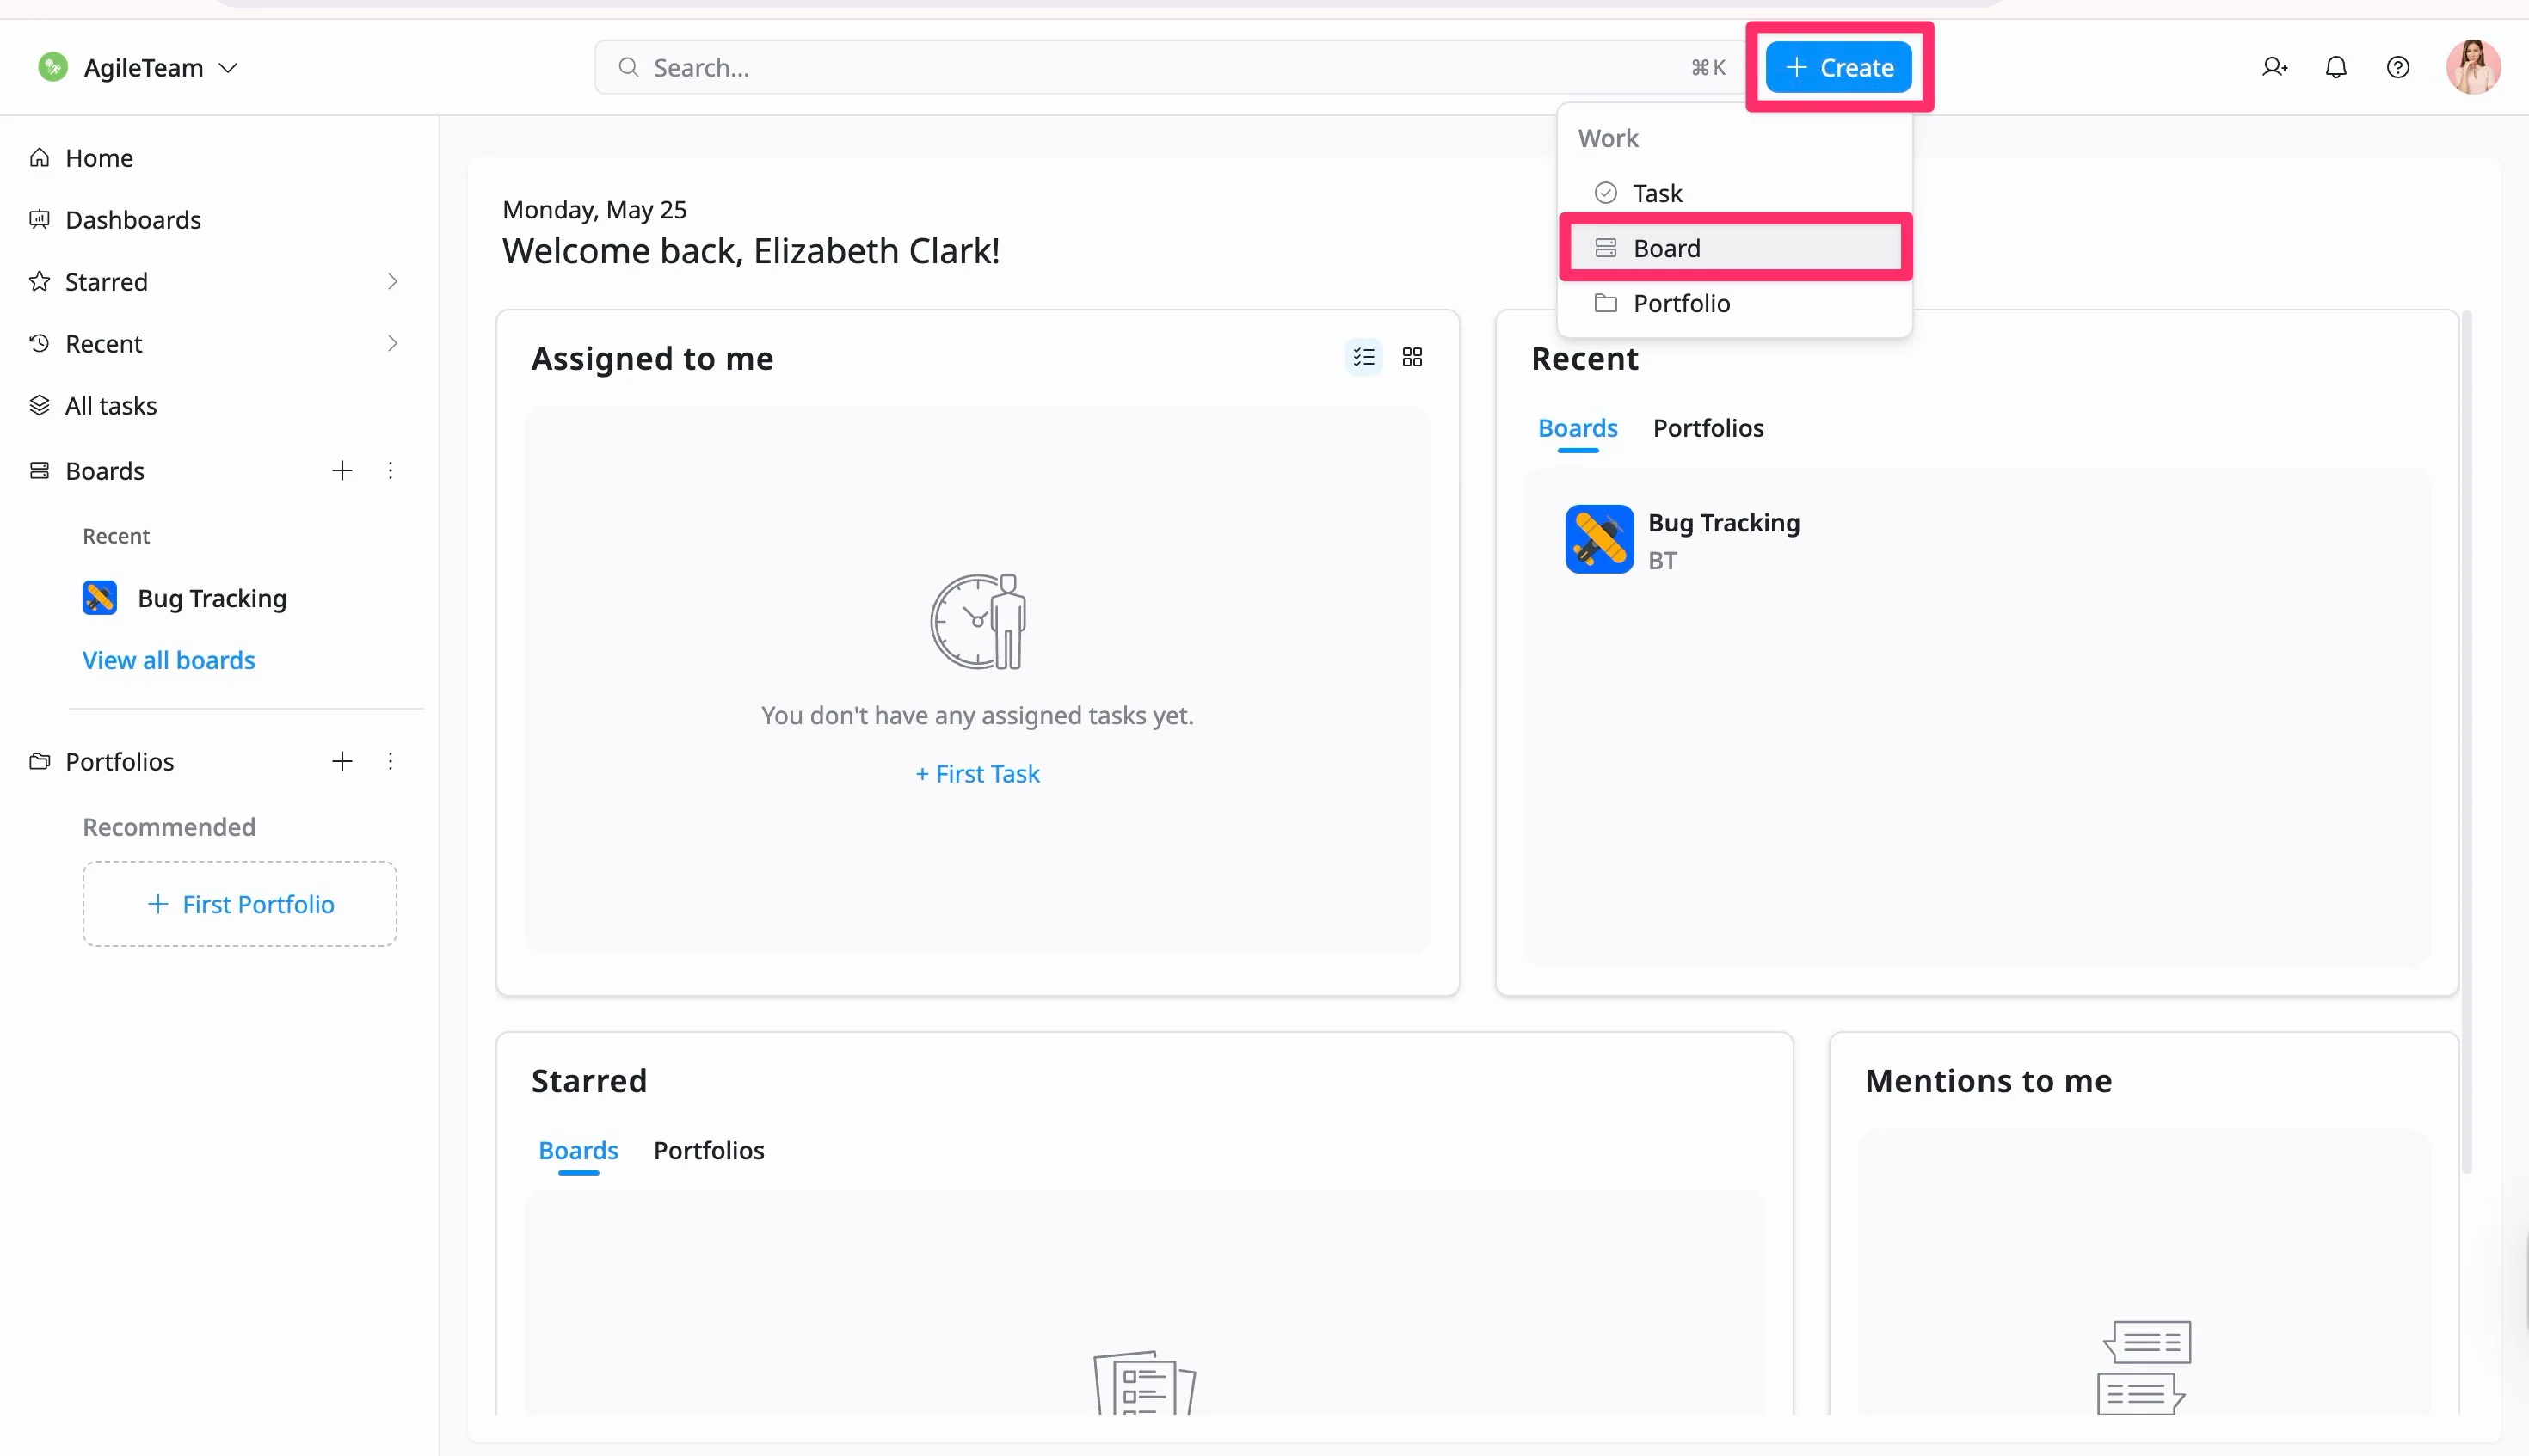Screen dimensions: 2529x1456
Task: Click the + First Task link
Action: point(978,774)
